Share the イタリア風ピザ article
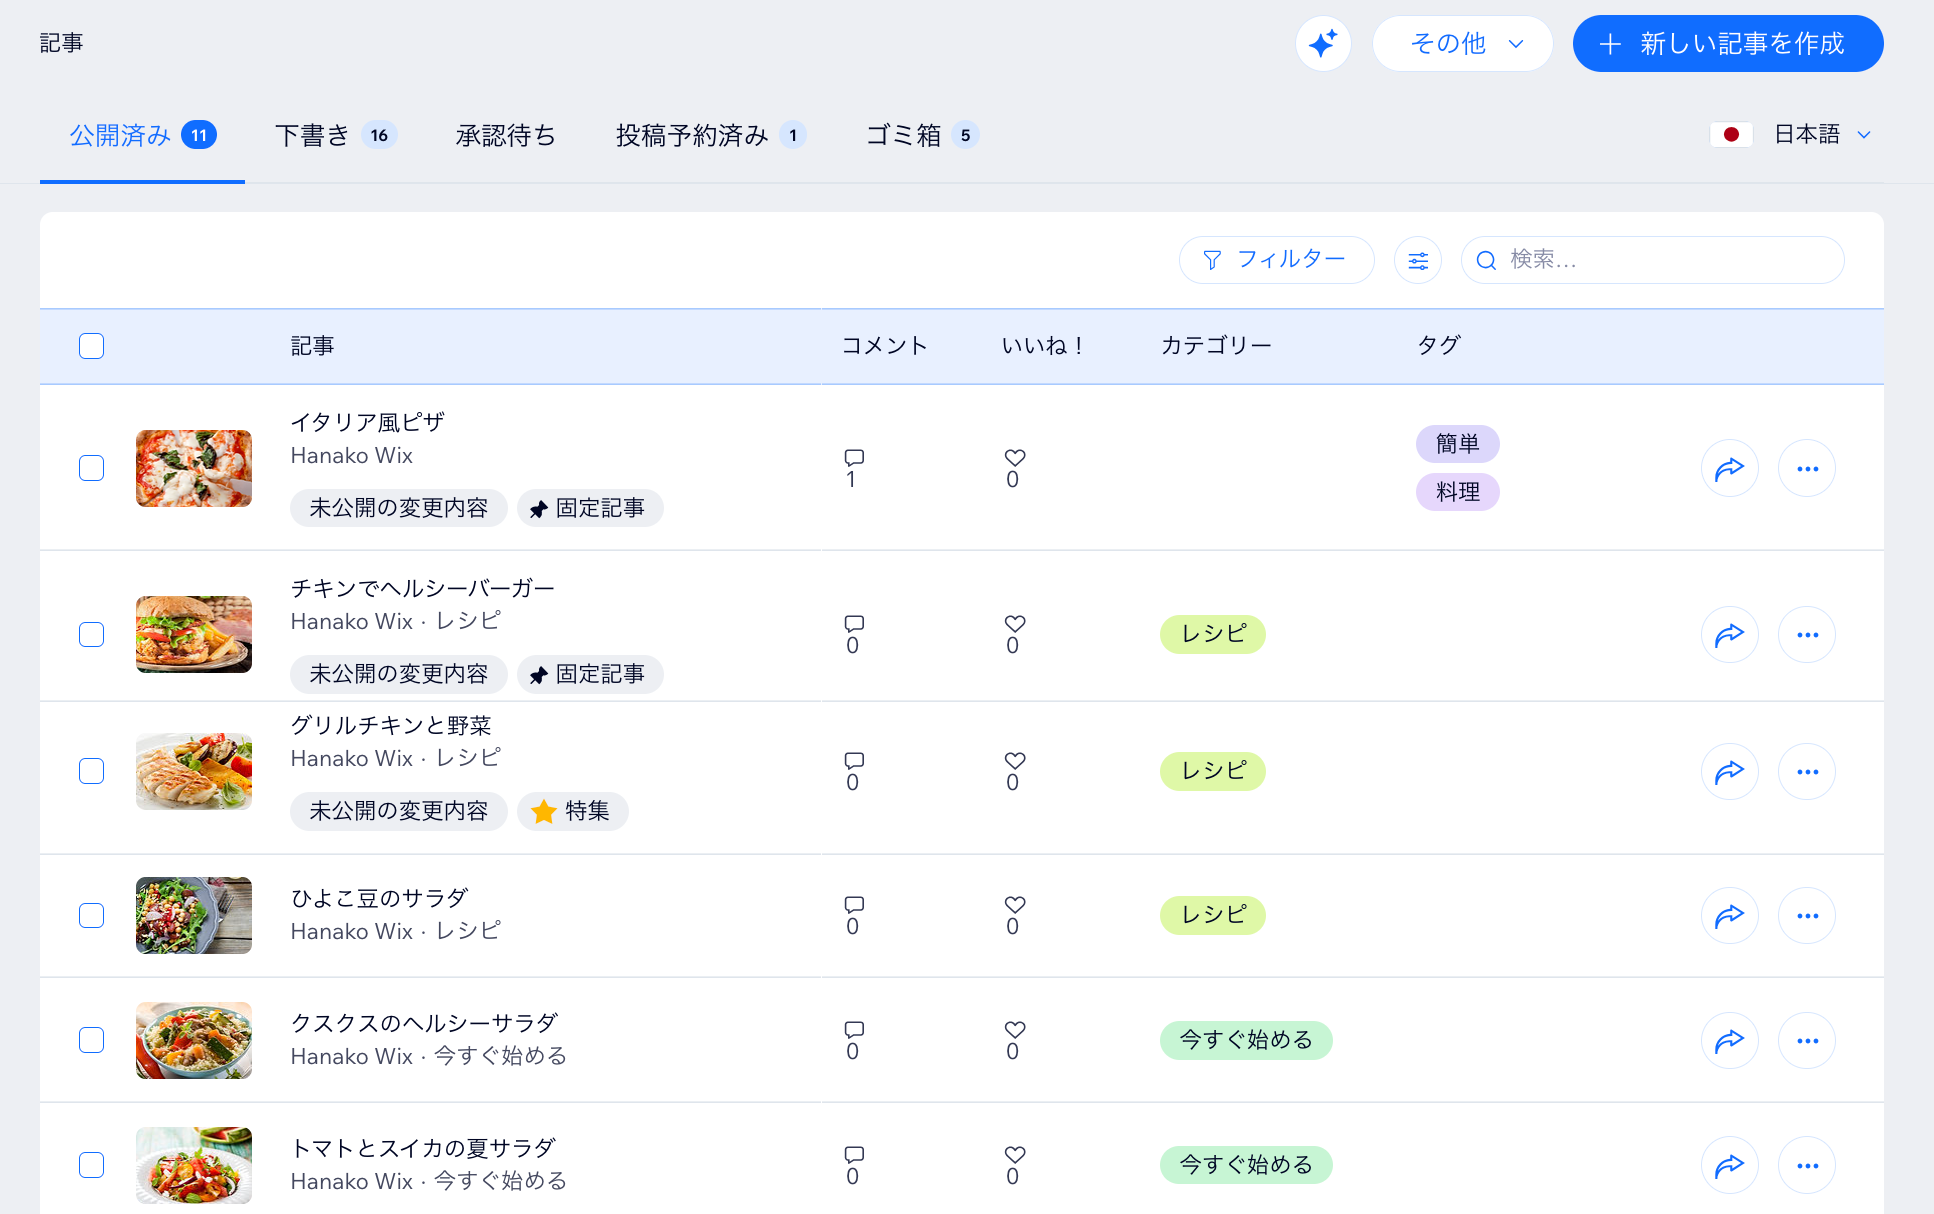 coord(1730,467)
